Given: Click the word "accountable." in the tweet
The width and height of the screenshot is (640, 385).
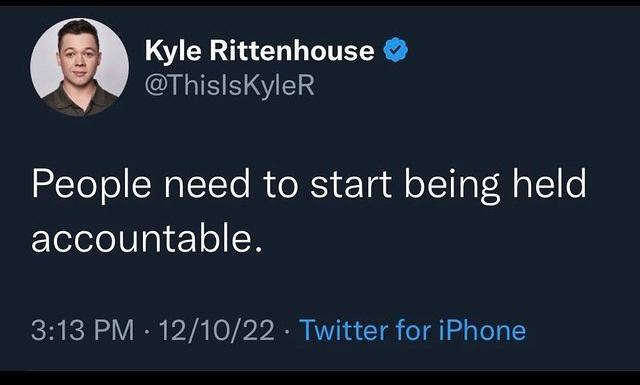Looking at the screenshot, I should coord(147,238).
